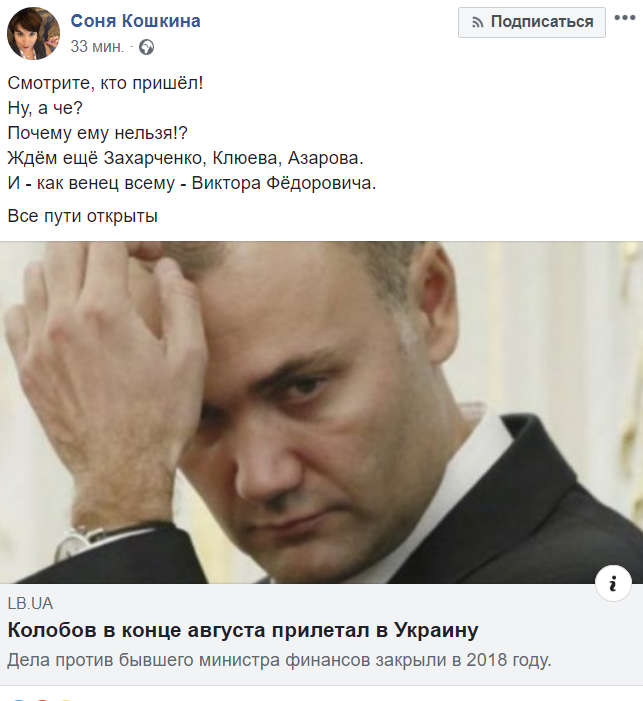643x701 pixels.
Task: Click the globe public-audience icon
Action: tap(147, 47)
